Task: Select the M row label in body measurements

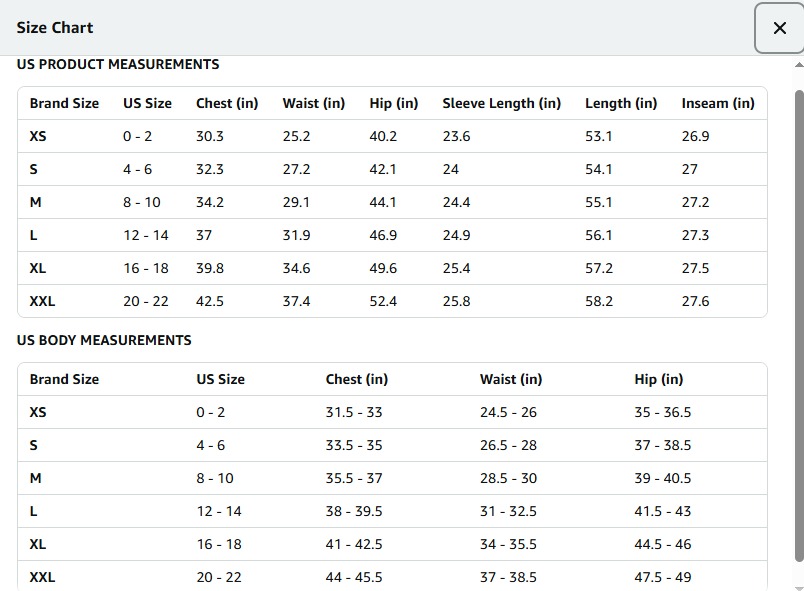Action: tap(36, 478)
